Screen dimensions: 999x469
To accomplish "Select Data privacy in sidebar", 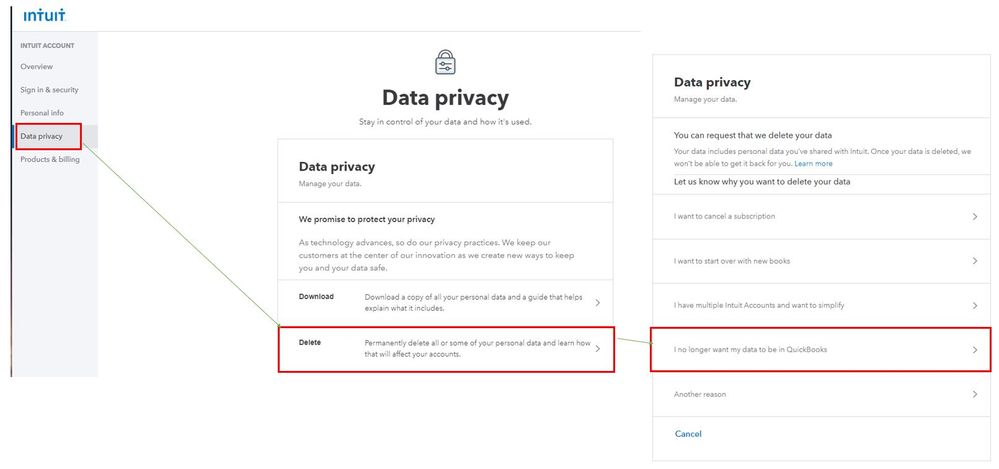I will pyautogui.click(x=42, y=136).
